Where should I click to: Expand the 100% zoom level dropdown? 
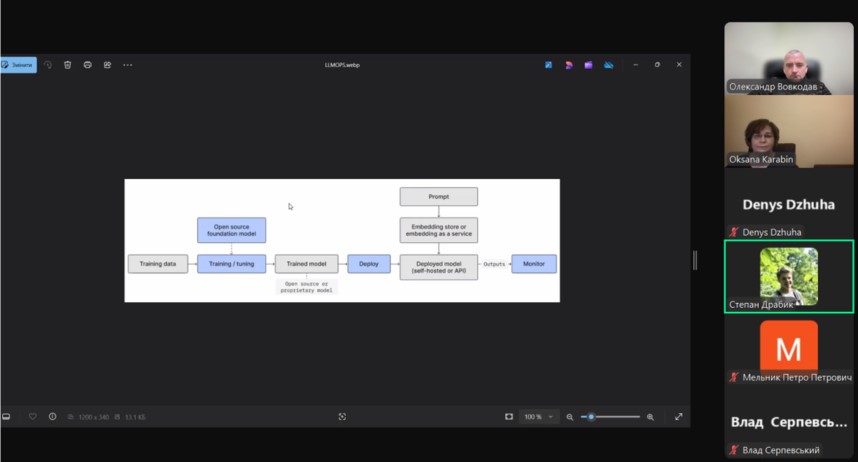[539, 416]
